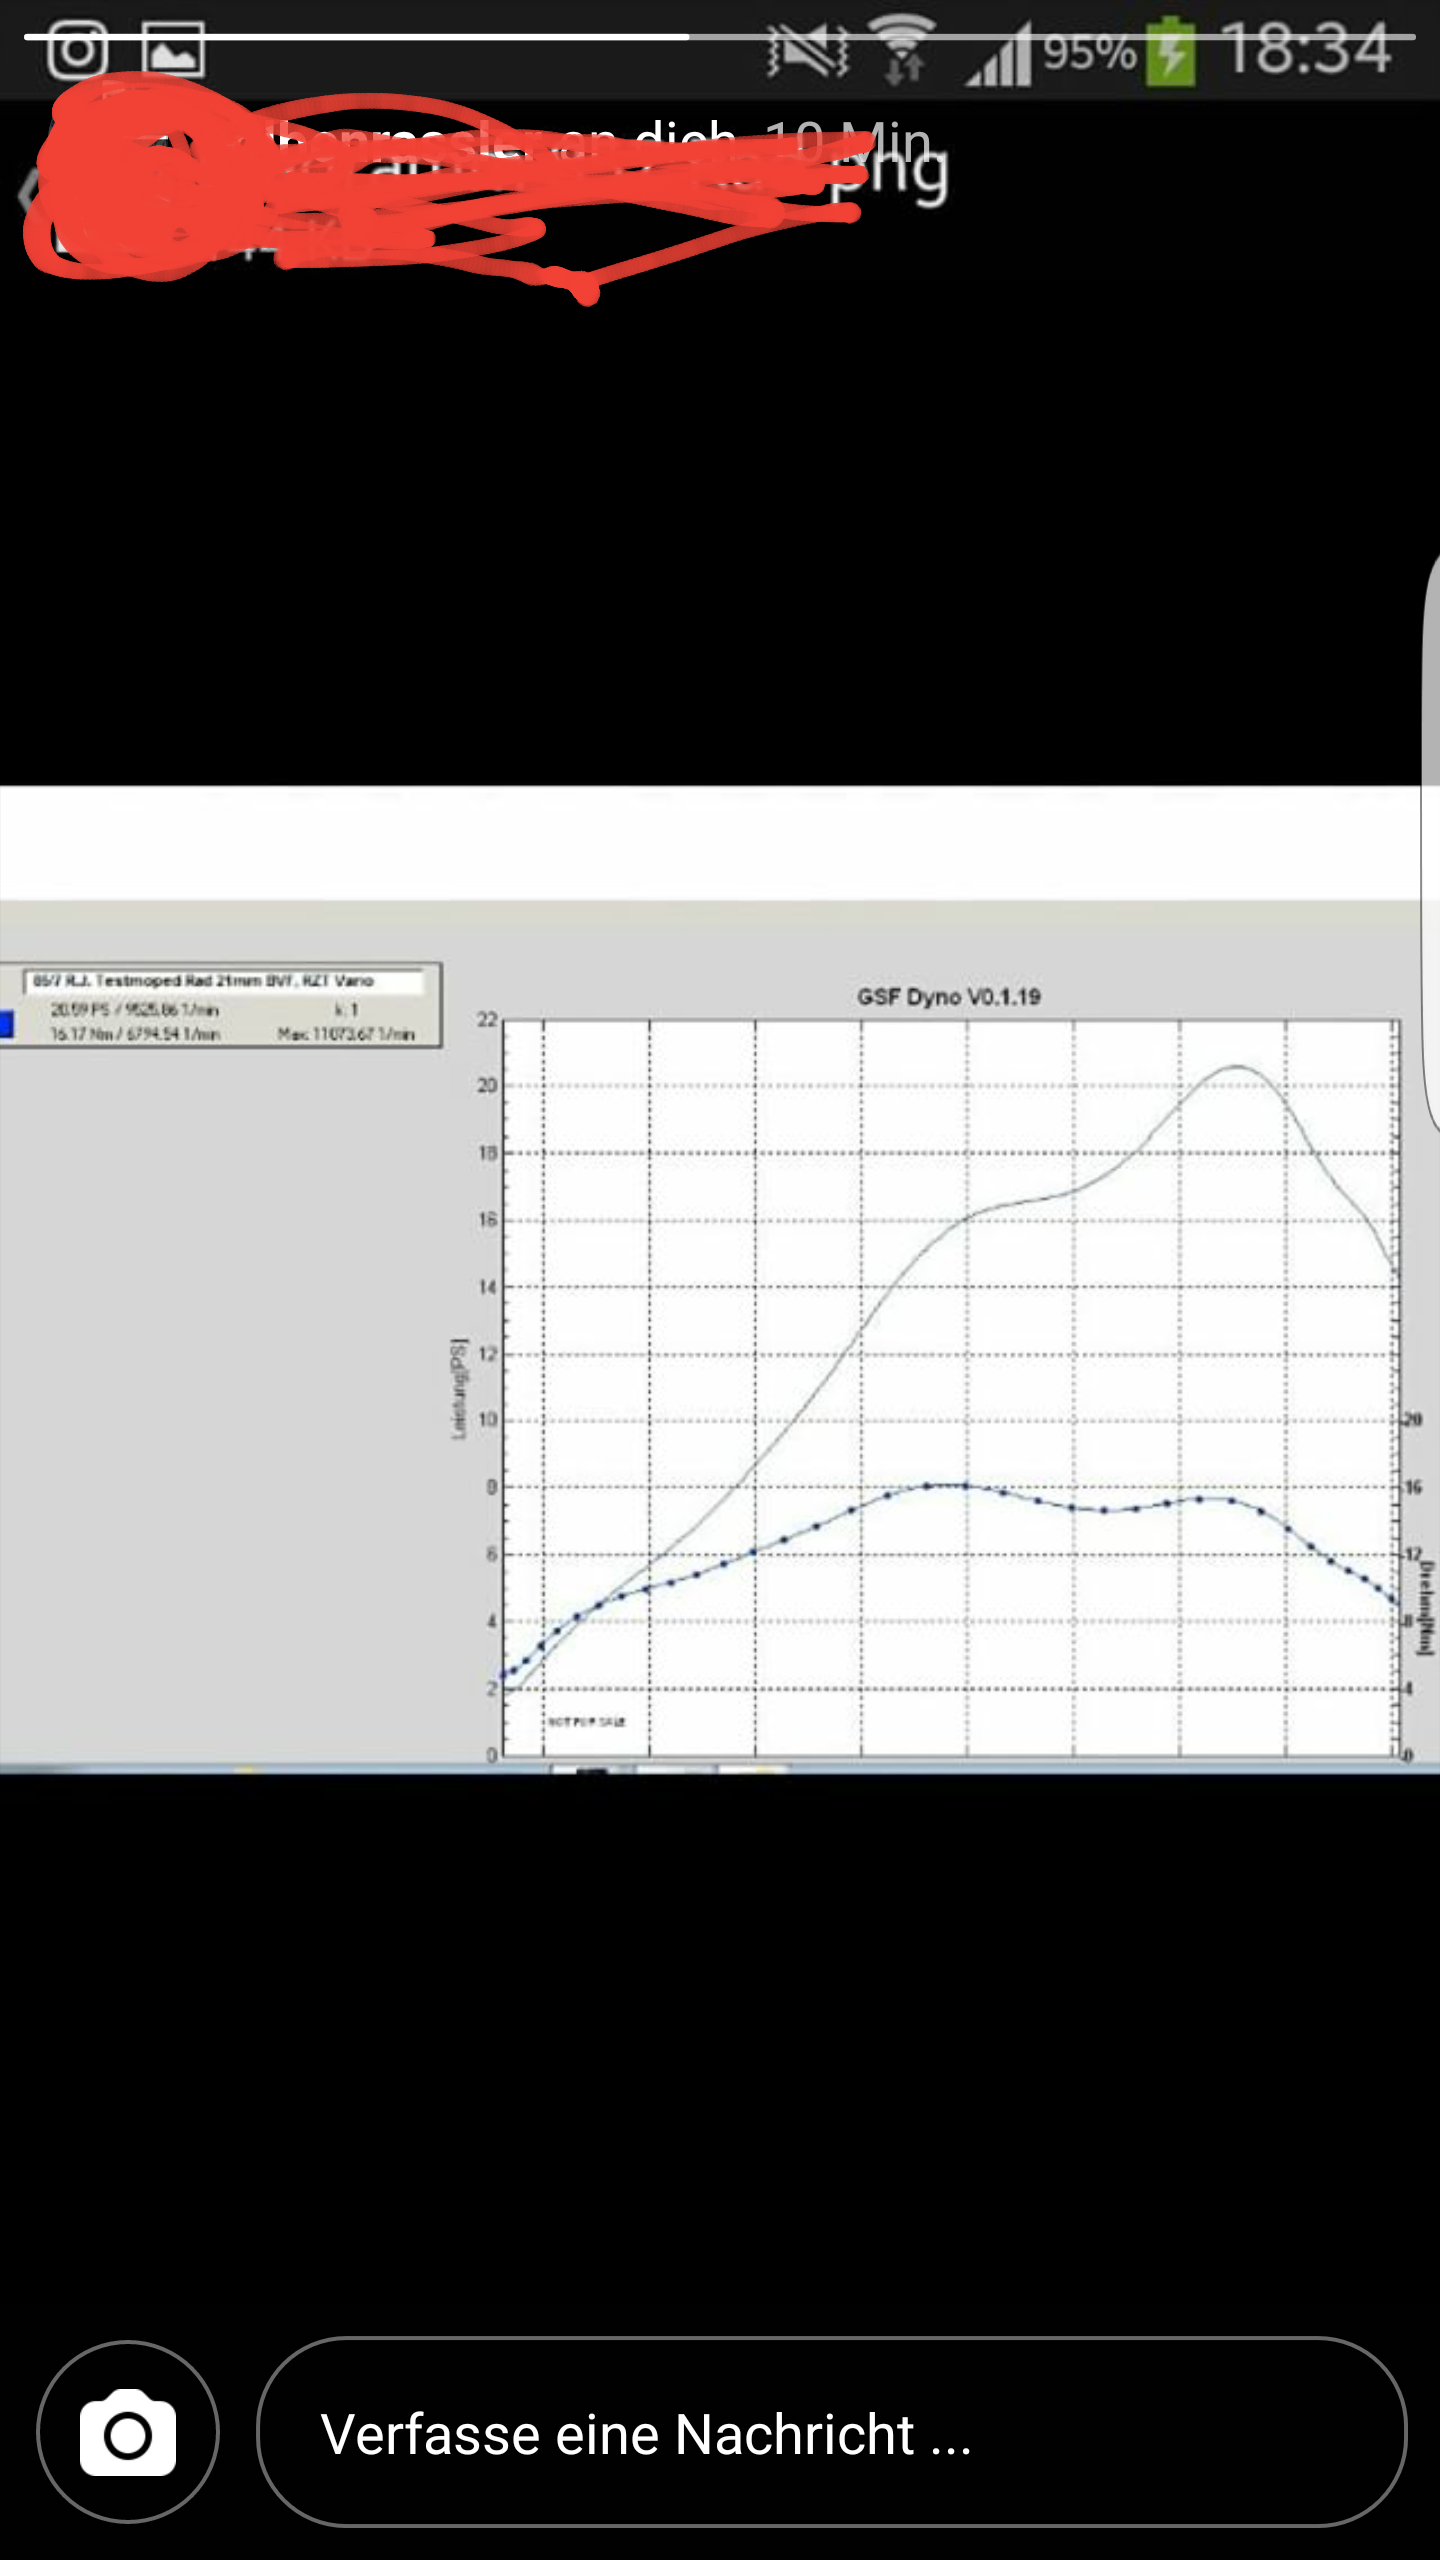Open the camera button beside message field
The height and width of the screenshot is (2560, 1440).
[127, 2432]
